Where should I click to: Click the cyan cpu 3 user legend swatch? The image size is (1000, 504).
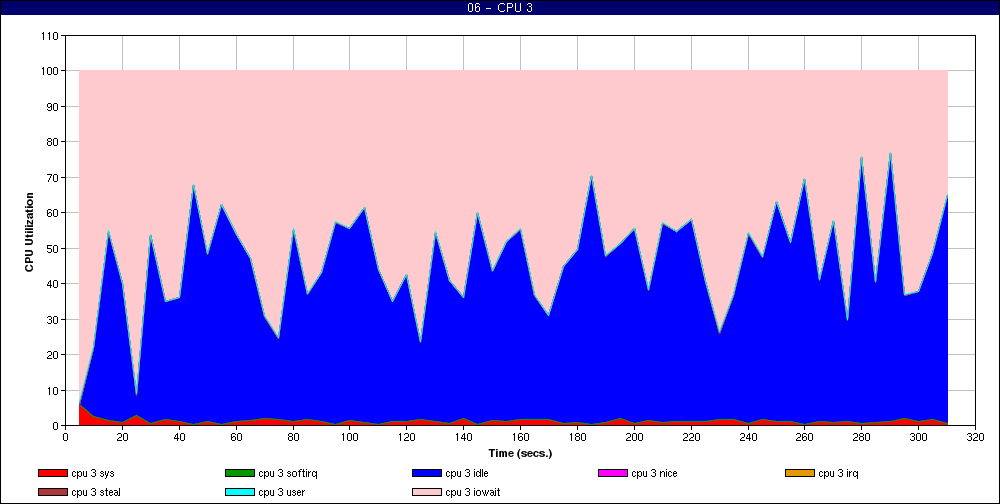239,493
